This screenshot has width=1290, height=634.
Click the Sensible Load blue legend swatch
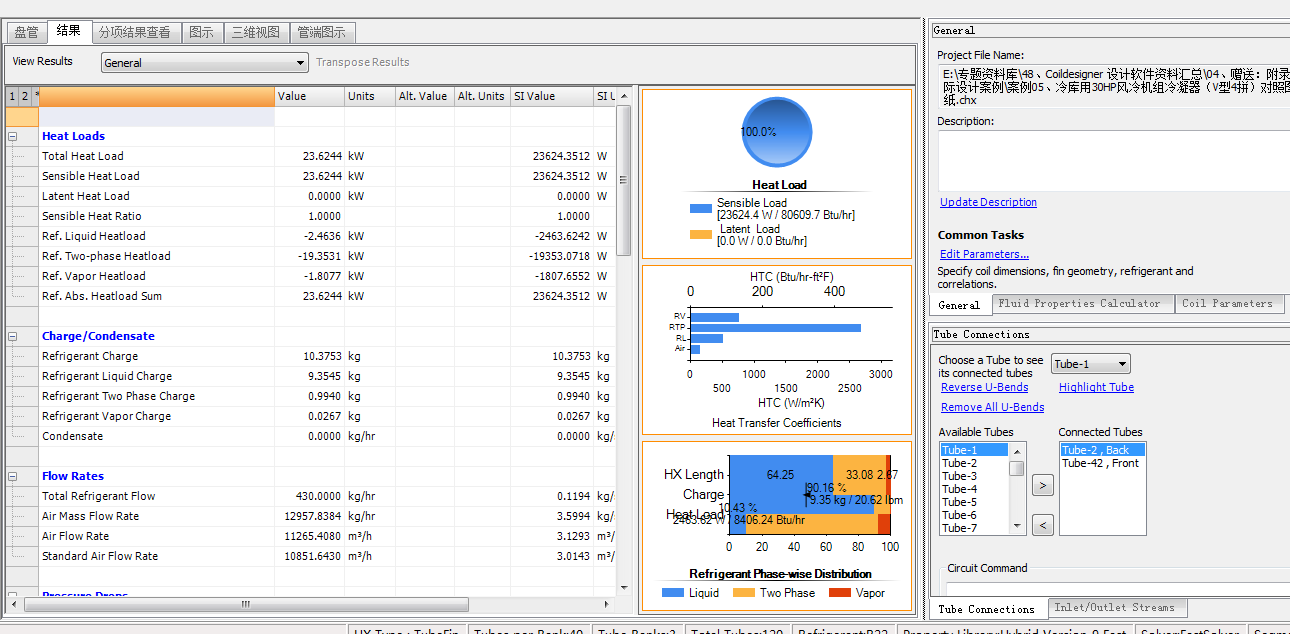(701, 209)
